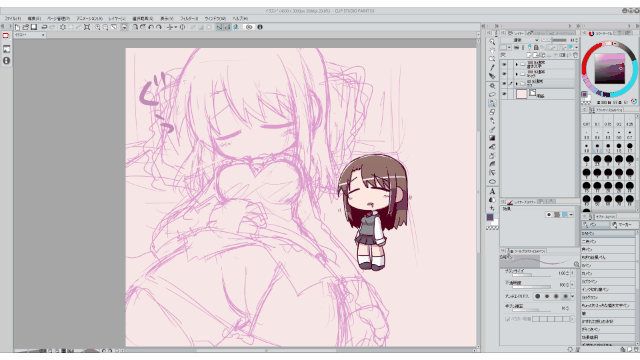The height and width of the screenshot is (360, 640).
Task: Click the Transform (scale/rotate) icon in the command bar
Action: pos(87,27)
